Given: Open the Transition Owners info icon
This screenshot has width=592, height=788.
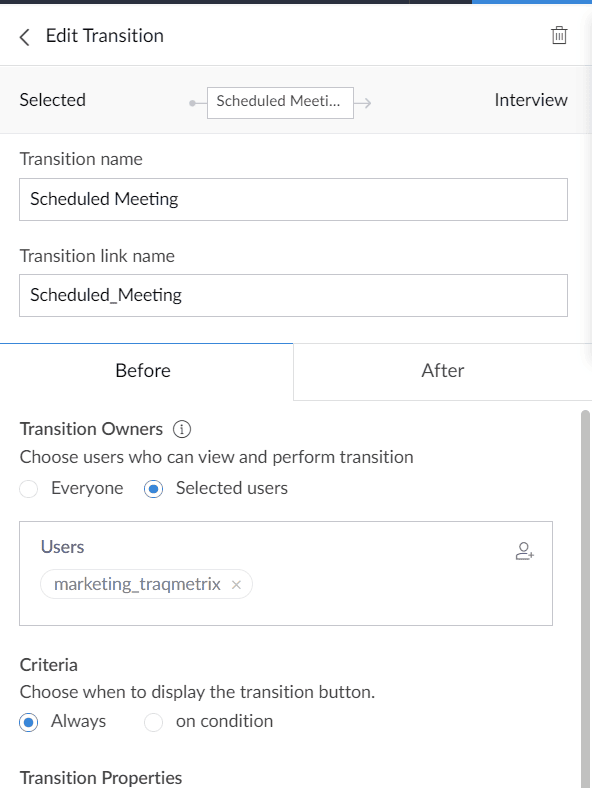Looking at the screenshot, I should click(x=181, y=429).
